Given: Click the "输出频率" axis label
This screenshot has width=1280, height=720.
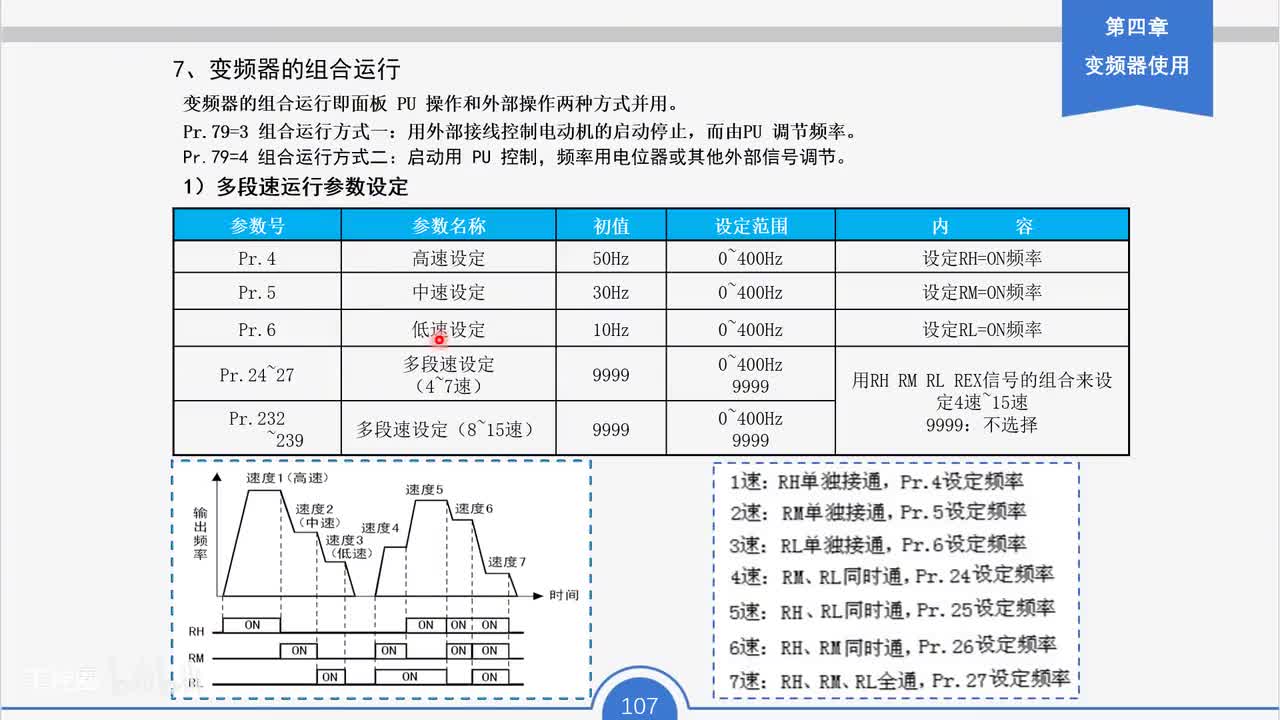Looking at the screenshot, I should tap(200, 533).
